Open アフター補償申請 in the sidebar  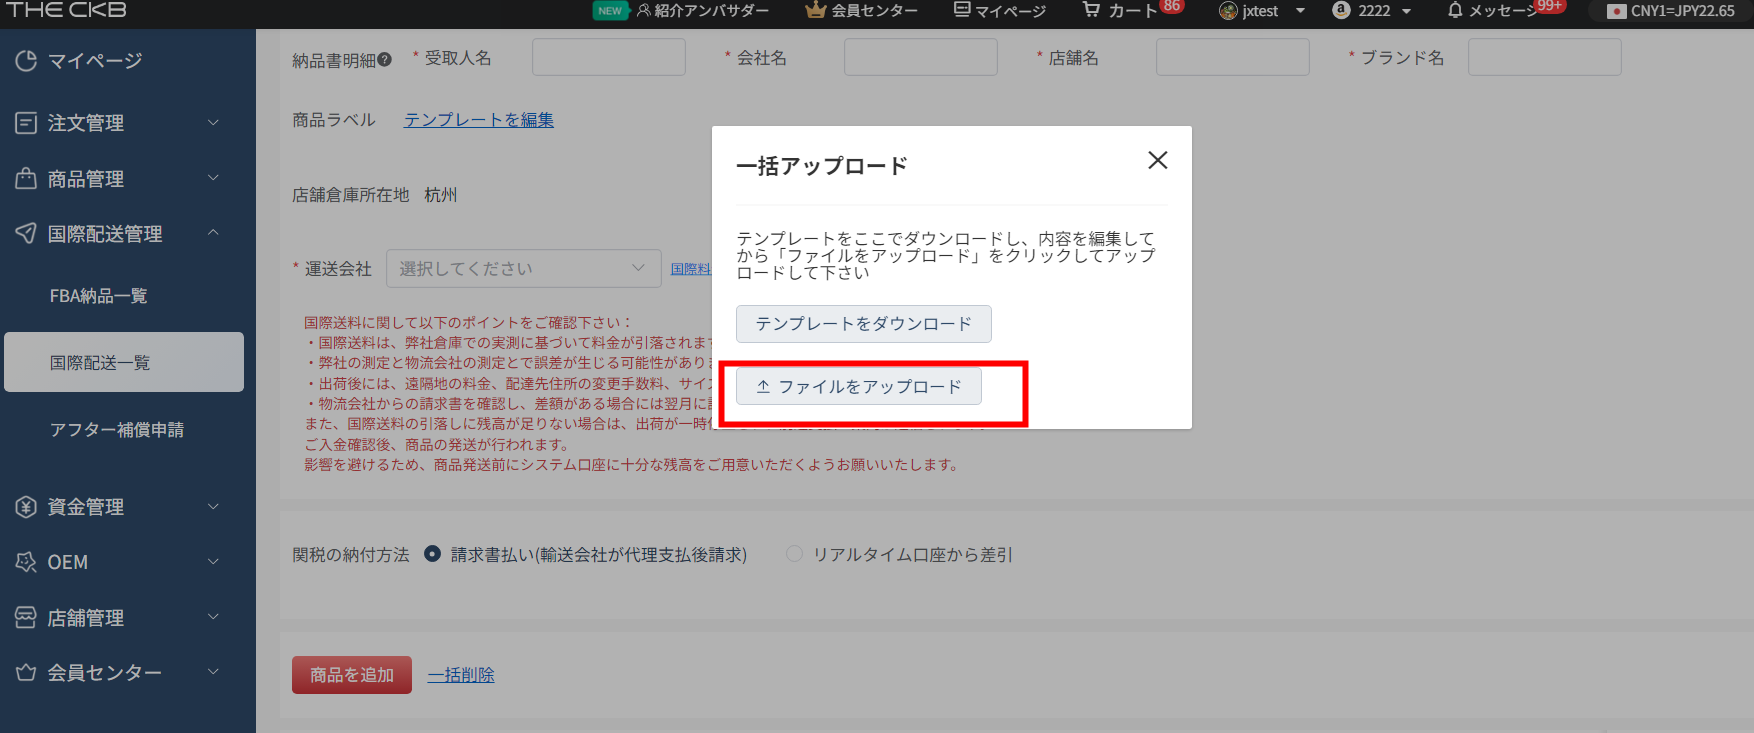coord(117,430)
